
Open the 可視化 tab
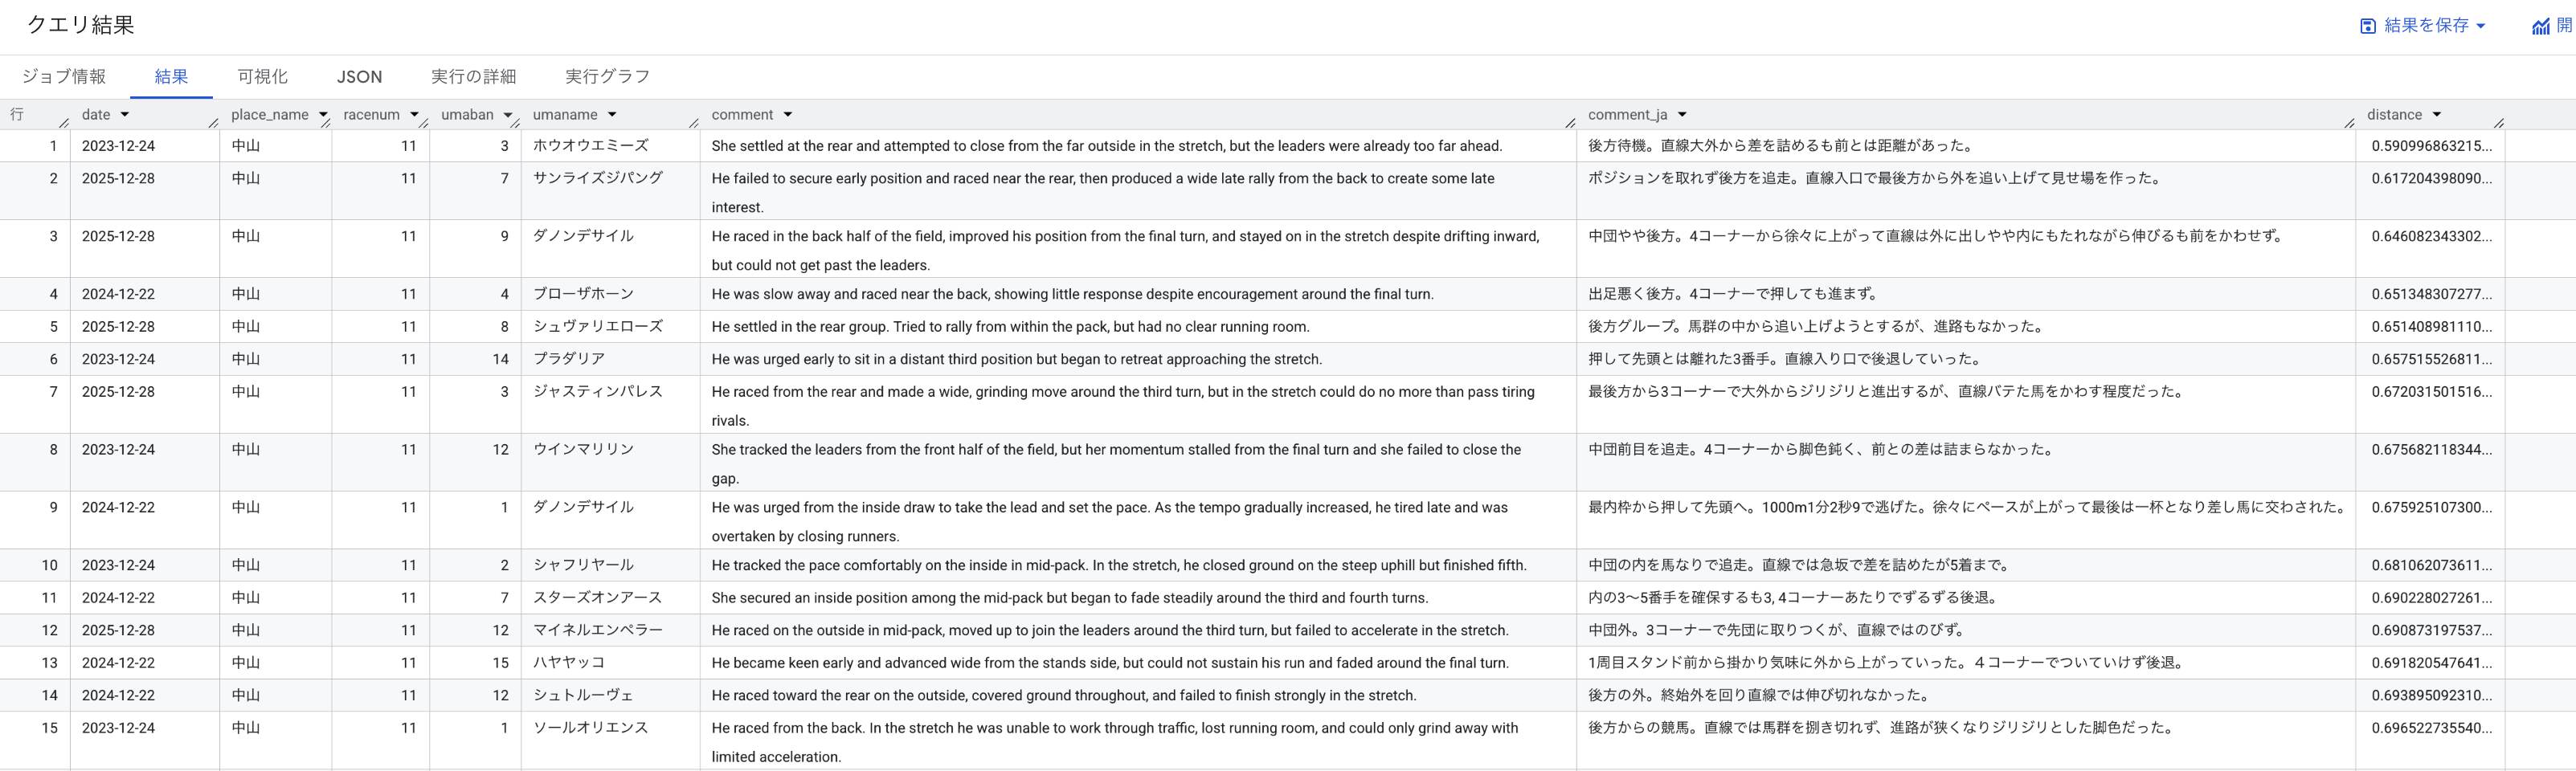[x=262, y=77]
